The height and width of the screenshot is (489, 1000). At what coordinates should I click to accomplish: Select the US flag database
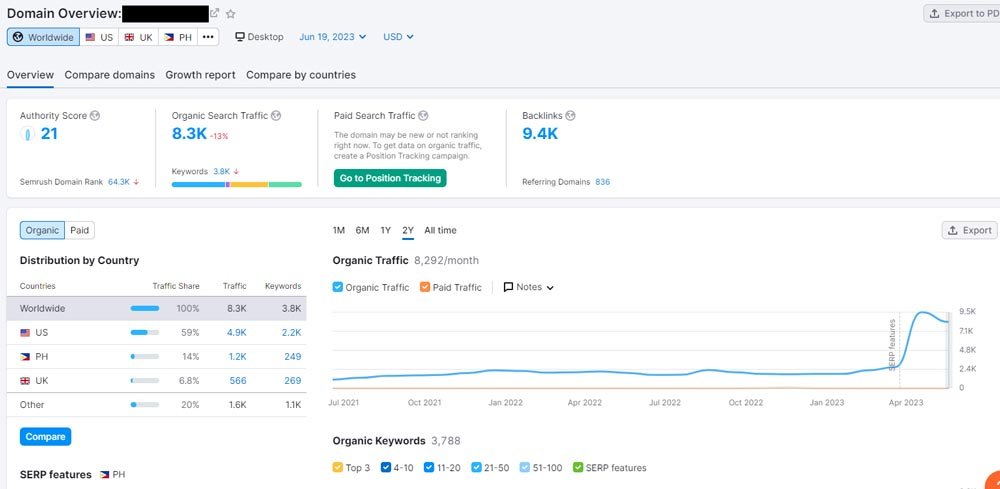tap(99, 37)
